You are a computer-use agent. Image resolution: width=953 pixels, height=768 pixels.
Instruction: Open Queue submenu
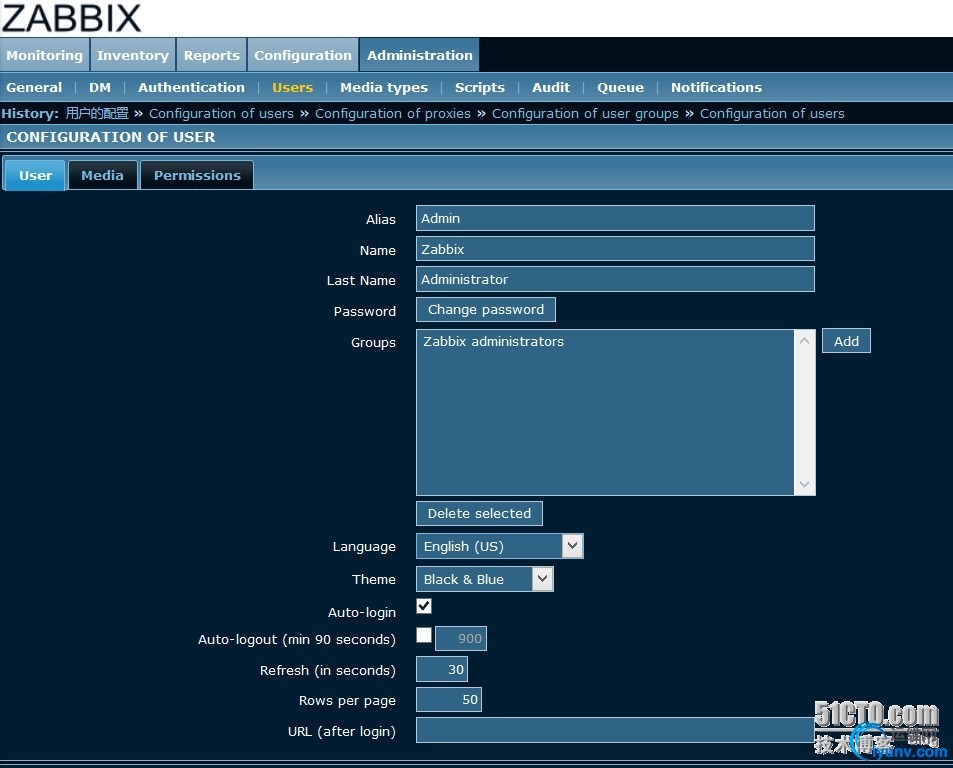coord(620,87)
